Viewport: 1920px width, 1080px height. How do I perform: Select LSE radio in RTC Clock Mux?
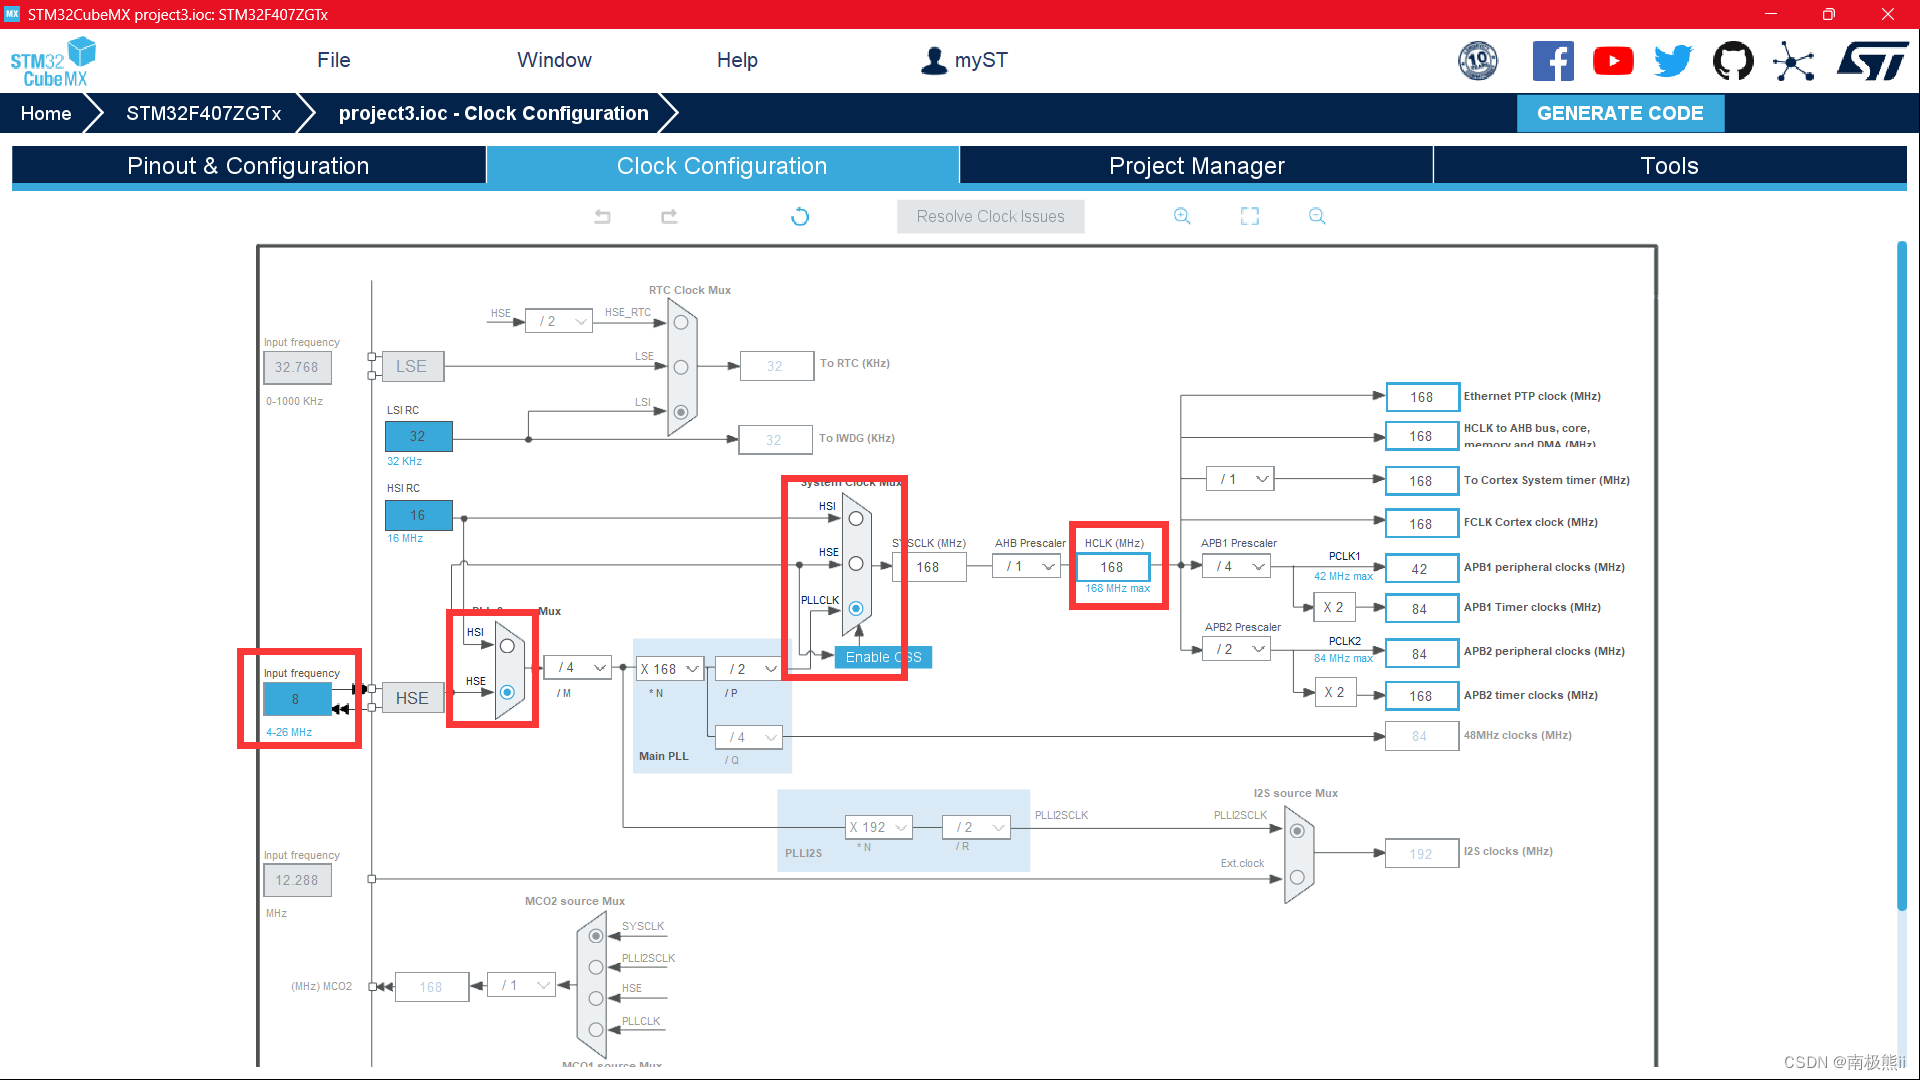(x=681, y=367)
